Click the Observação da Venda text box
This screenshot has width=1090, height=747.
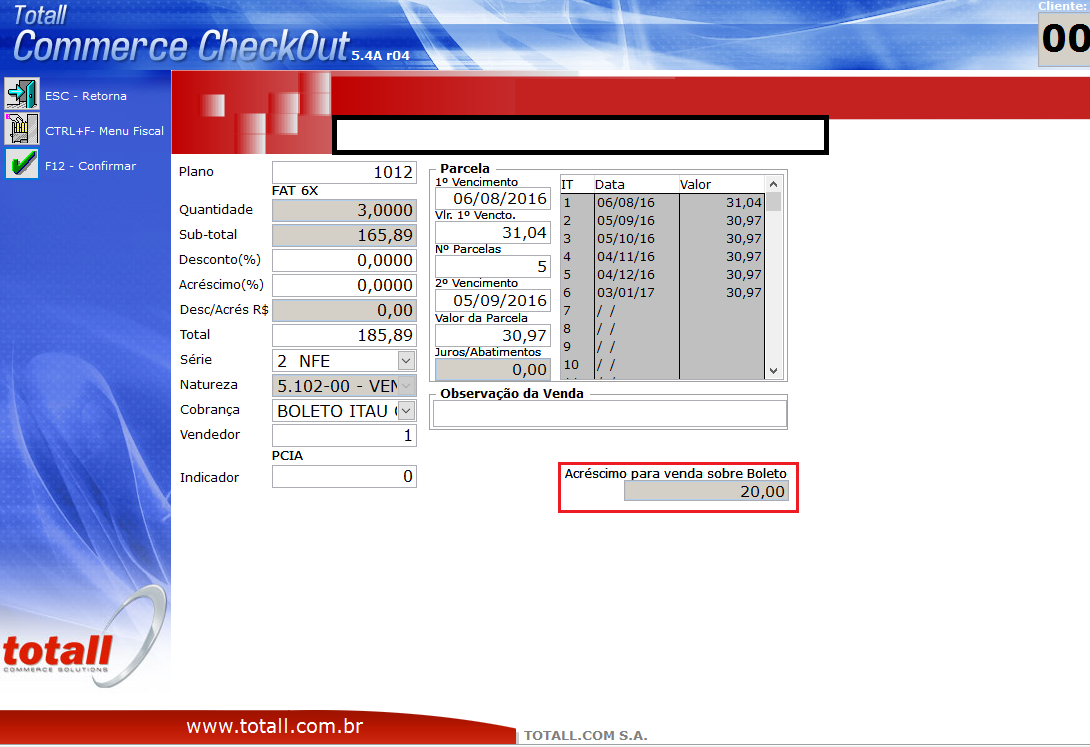(608, 413)
